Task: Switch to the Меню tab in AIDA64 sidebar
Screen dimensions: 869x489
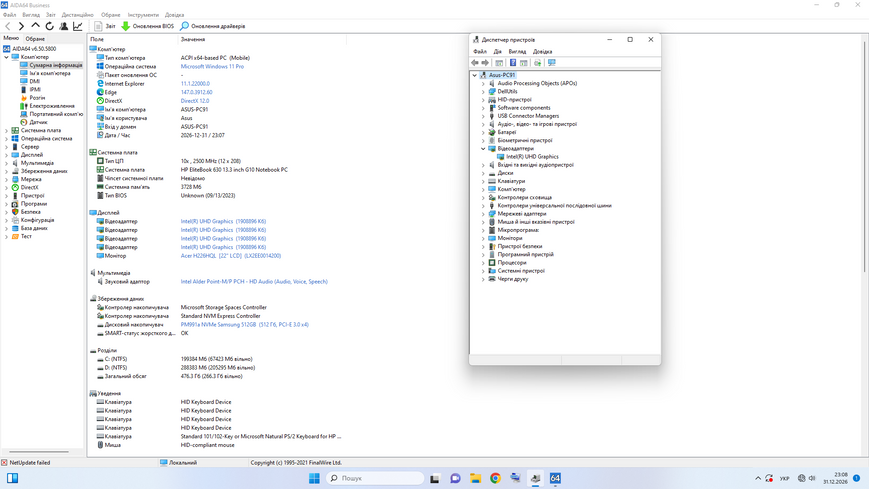Action: [11, 38]
